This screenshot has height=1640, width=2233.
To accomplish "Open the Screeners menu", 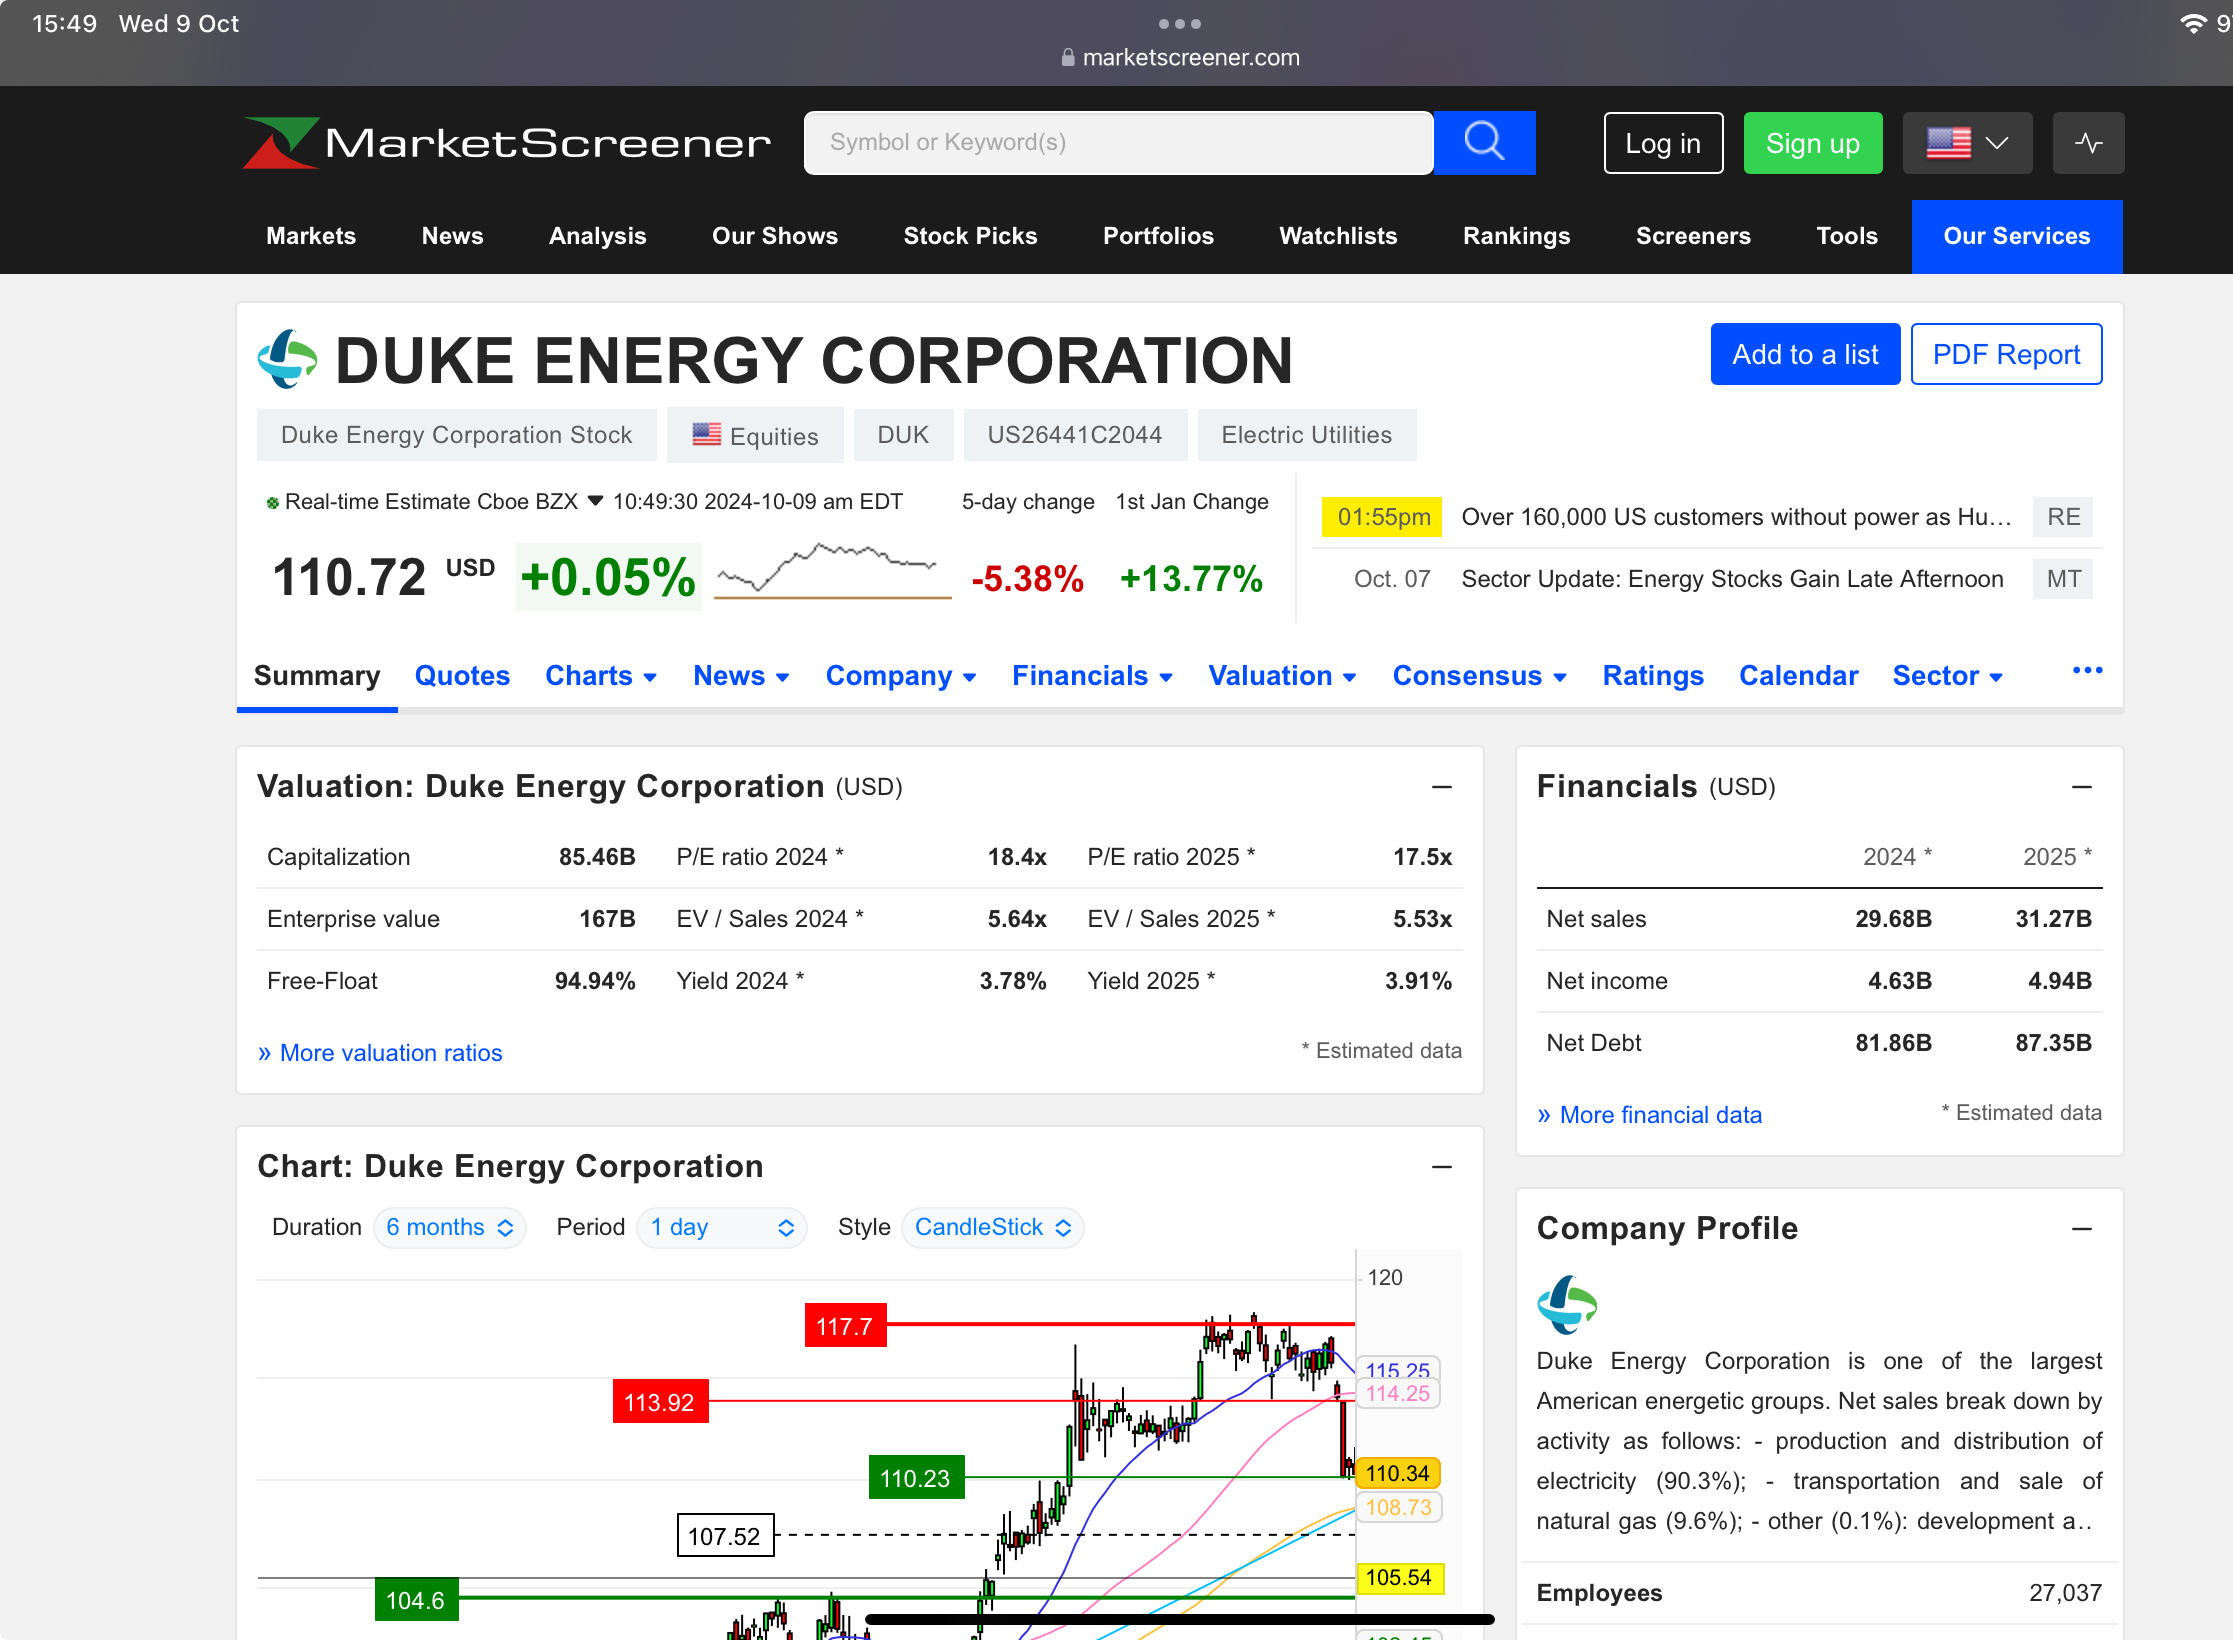I will pos(1693,236).
